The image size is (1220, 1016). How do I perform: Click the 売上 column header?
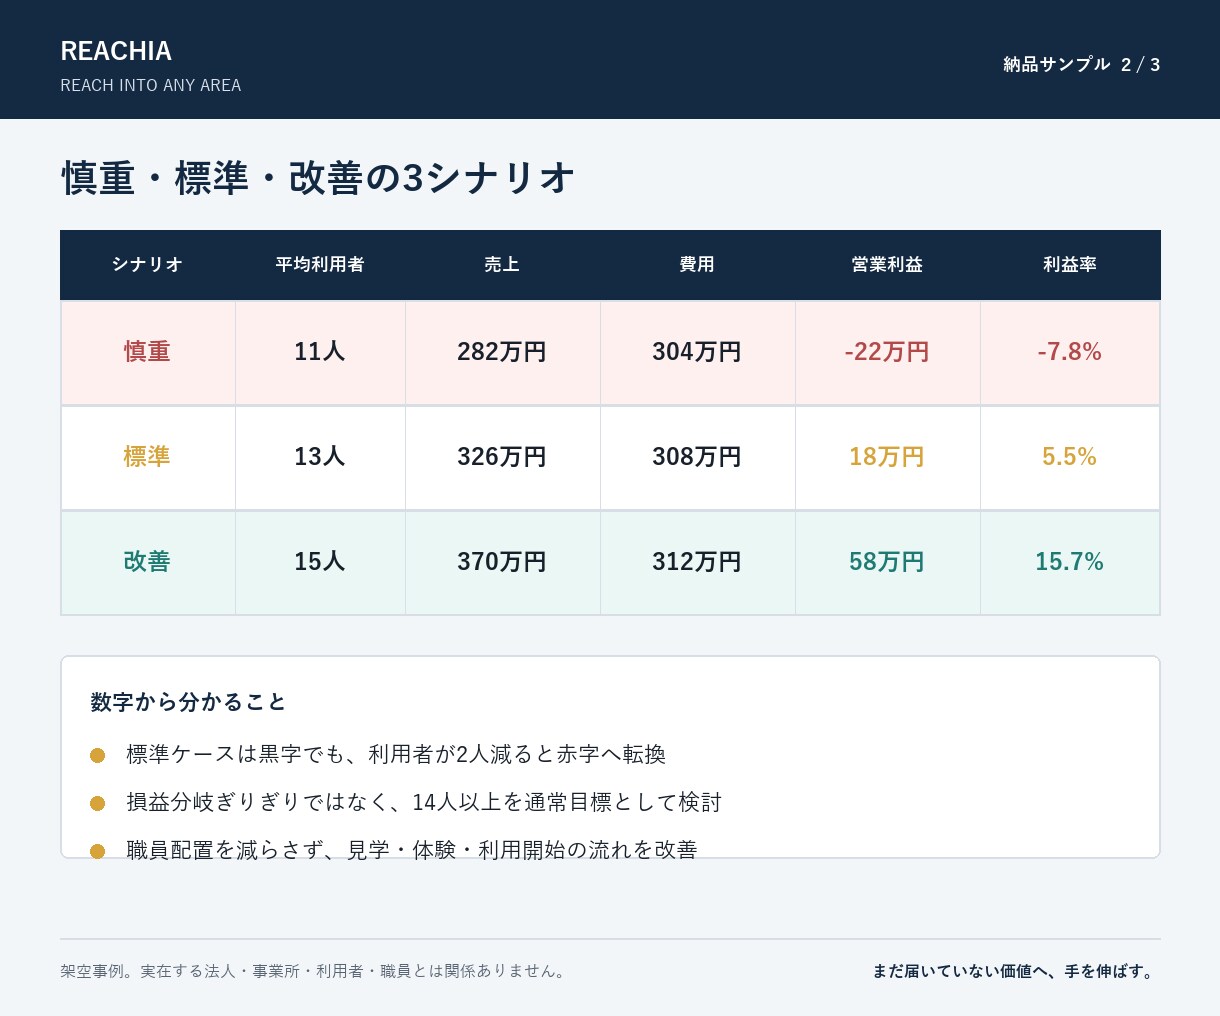[502, 265]
